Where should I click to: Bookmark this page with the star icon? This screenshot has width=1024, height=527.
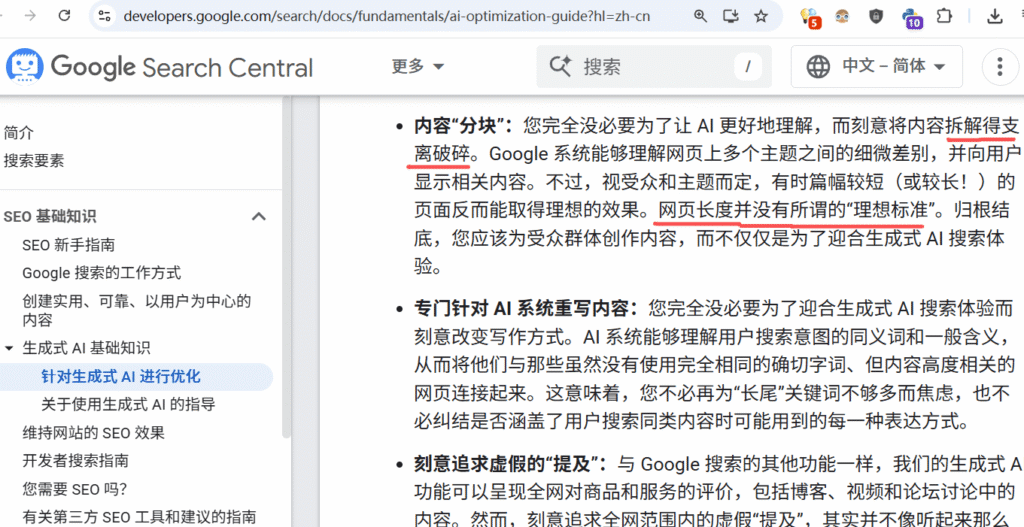761,16
